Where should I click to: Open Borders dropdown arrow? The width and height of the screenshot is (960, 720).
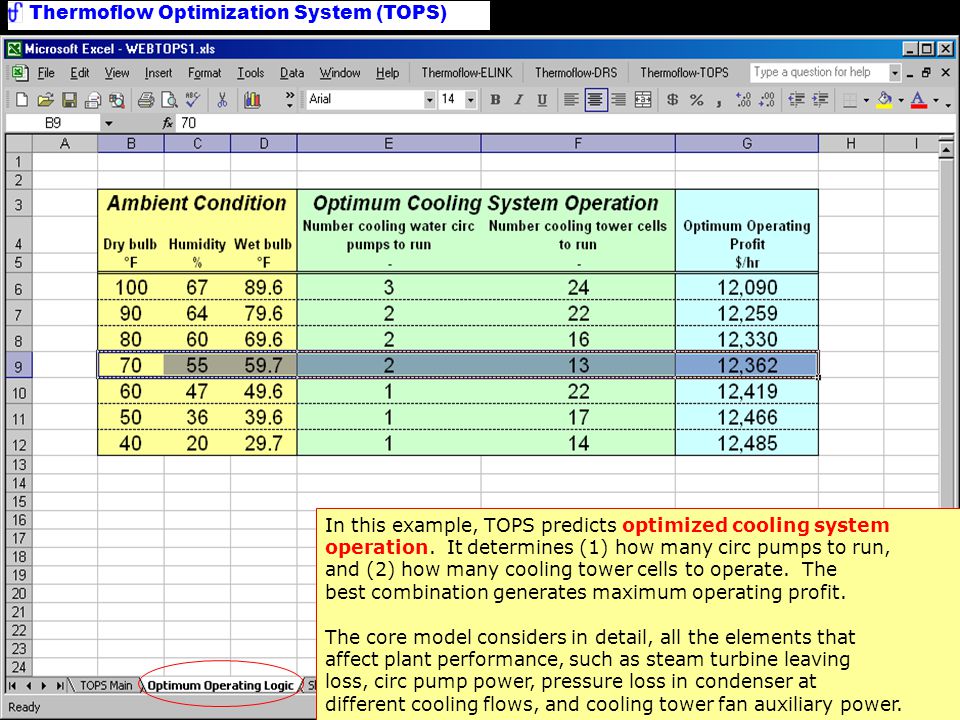(x=866, y=100)
